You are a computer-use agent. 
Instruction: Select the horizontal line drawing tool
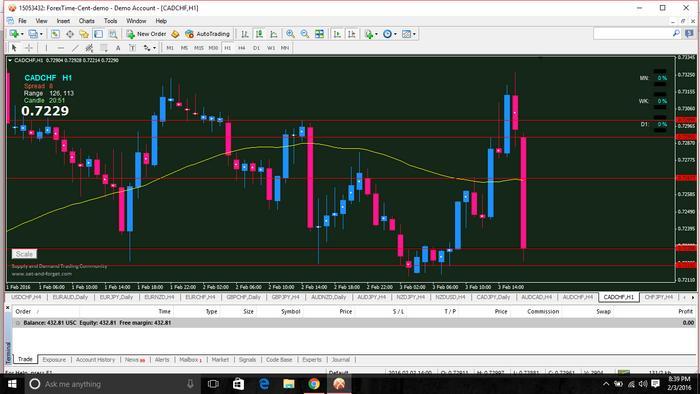point(61,48)
